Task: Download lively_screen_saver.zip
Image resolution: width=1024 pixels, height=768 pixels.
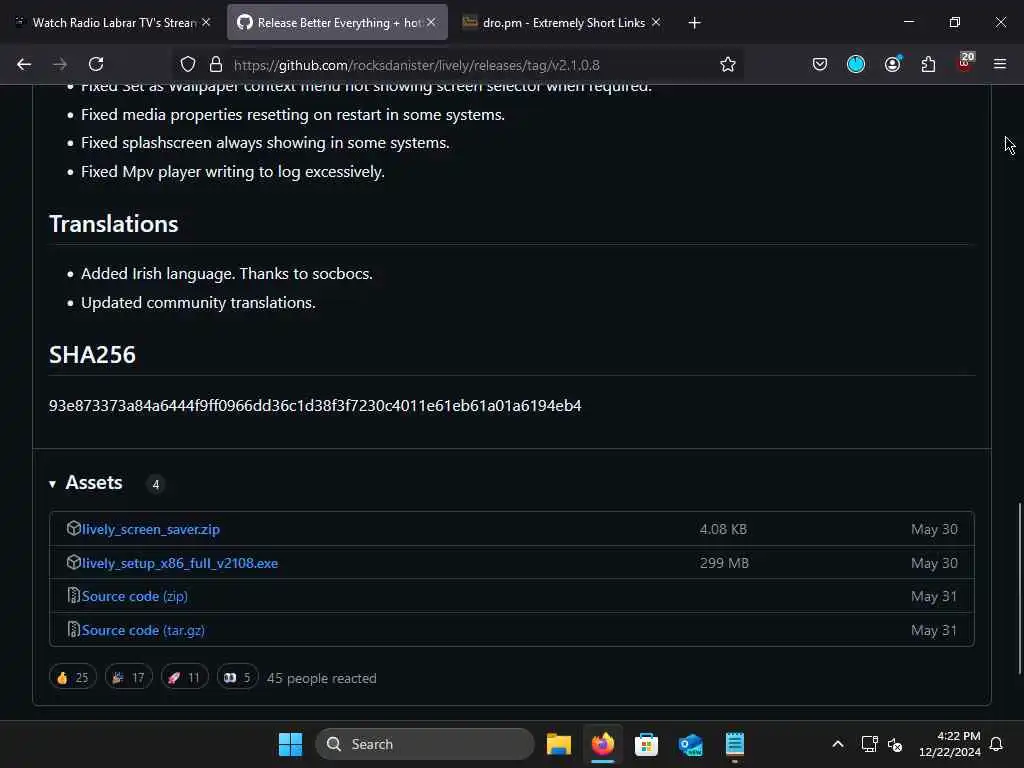Action: pos(151,529)
